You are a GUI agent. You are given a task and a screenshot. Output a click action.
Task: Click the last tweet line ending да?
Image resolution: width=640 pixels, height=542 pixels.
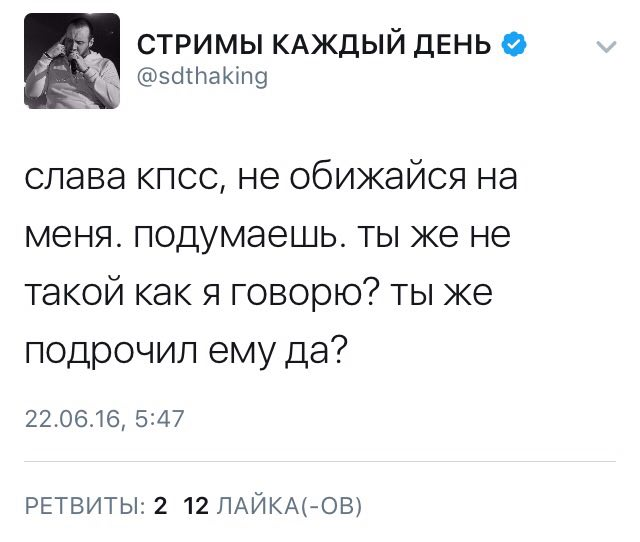(x=186, y=351)
